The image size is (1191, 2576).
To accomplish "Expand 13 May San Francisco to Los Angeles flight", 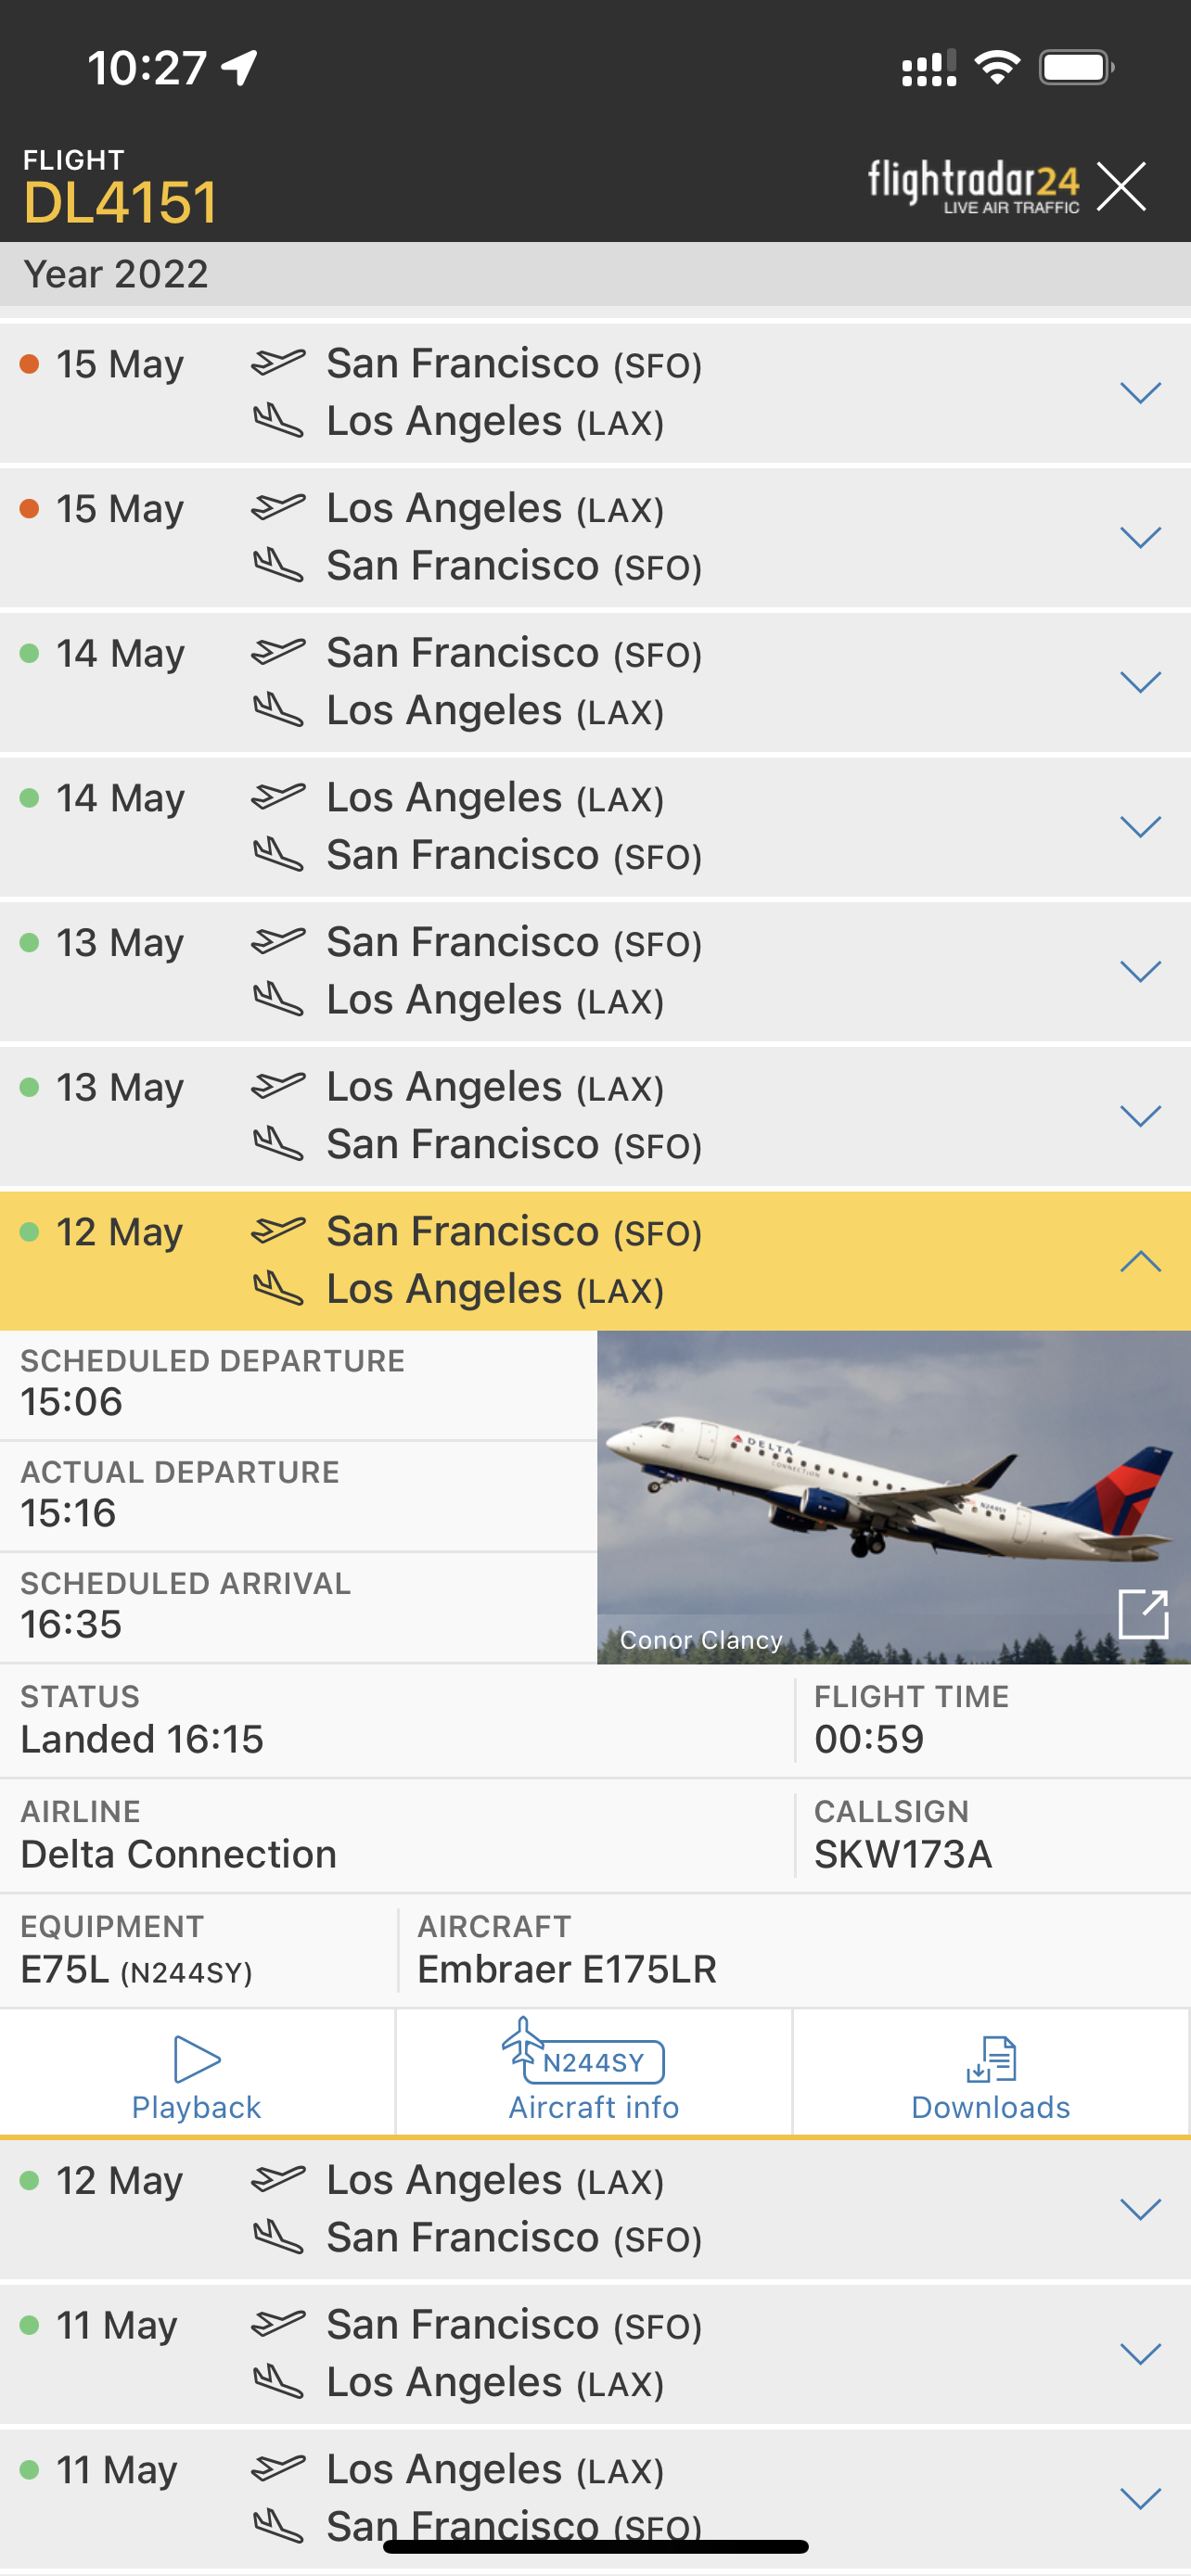I will (1140, 971).
